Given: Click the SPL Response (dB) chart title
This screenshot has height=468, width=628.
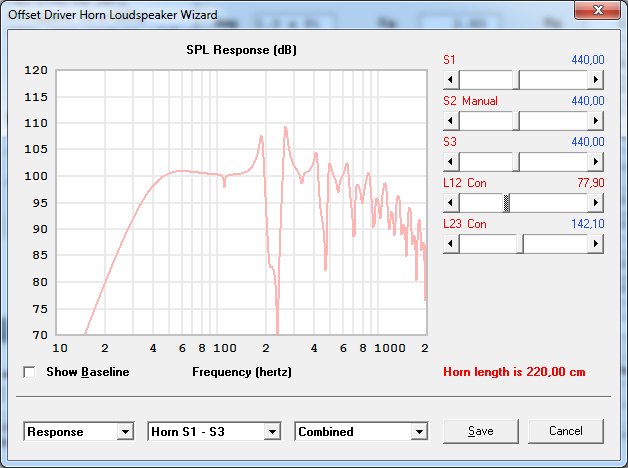Looking at the screenshot, I should (x=242, y=50).
